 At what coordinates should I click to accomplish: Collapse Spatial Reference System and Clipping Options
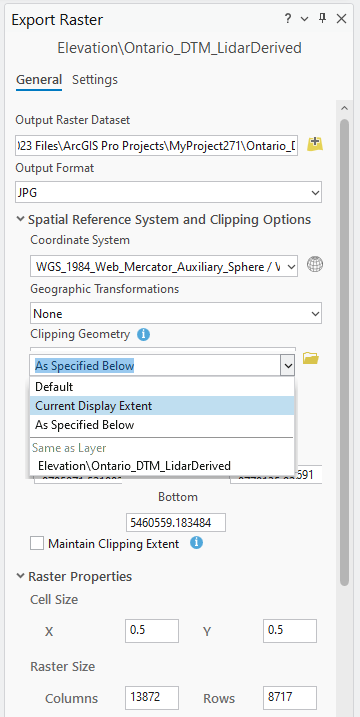point(20,219)
